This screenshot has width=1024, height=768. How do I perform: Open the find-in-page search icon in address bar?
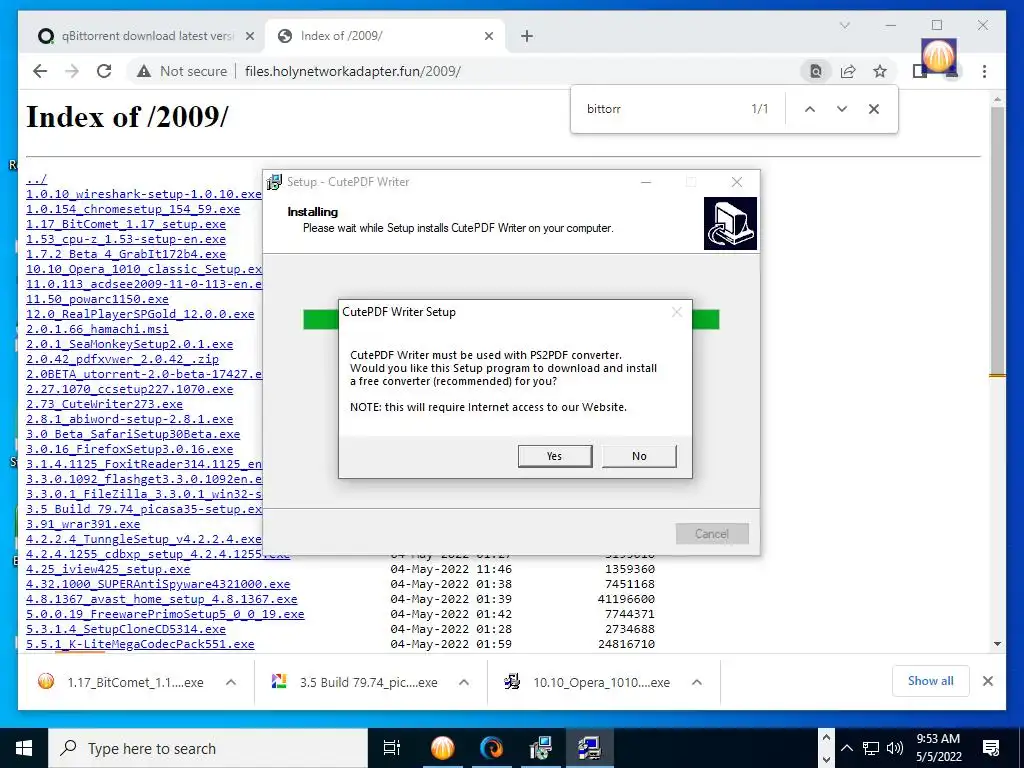pyautogui.click(x=816, y=71)
